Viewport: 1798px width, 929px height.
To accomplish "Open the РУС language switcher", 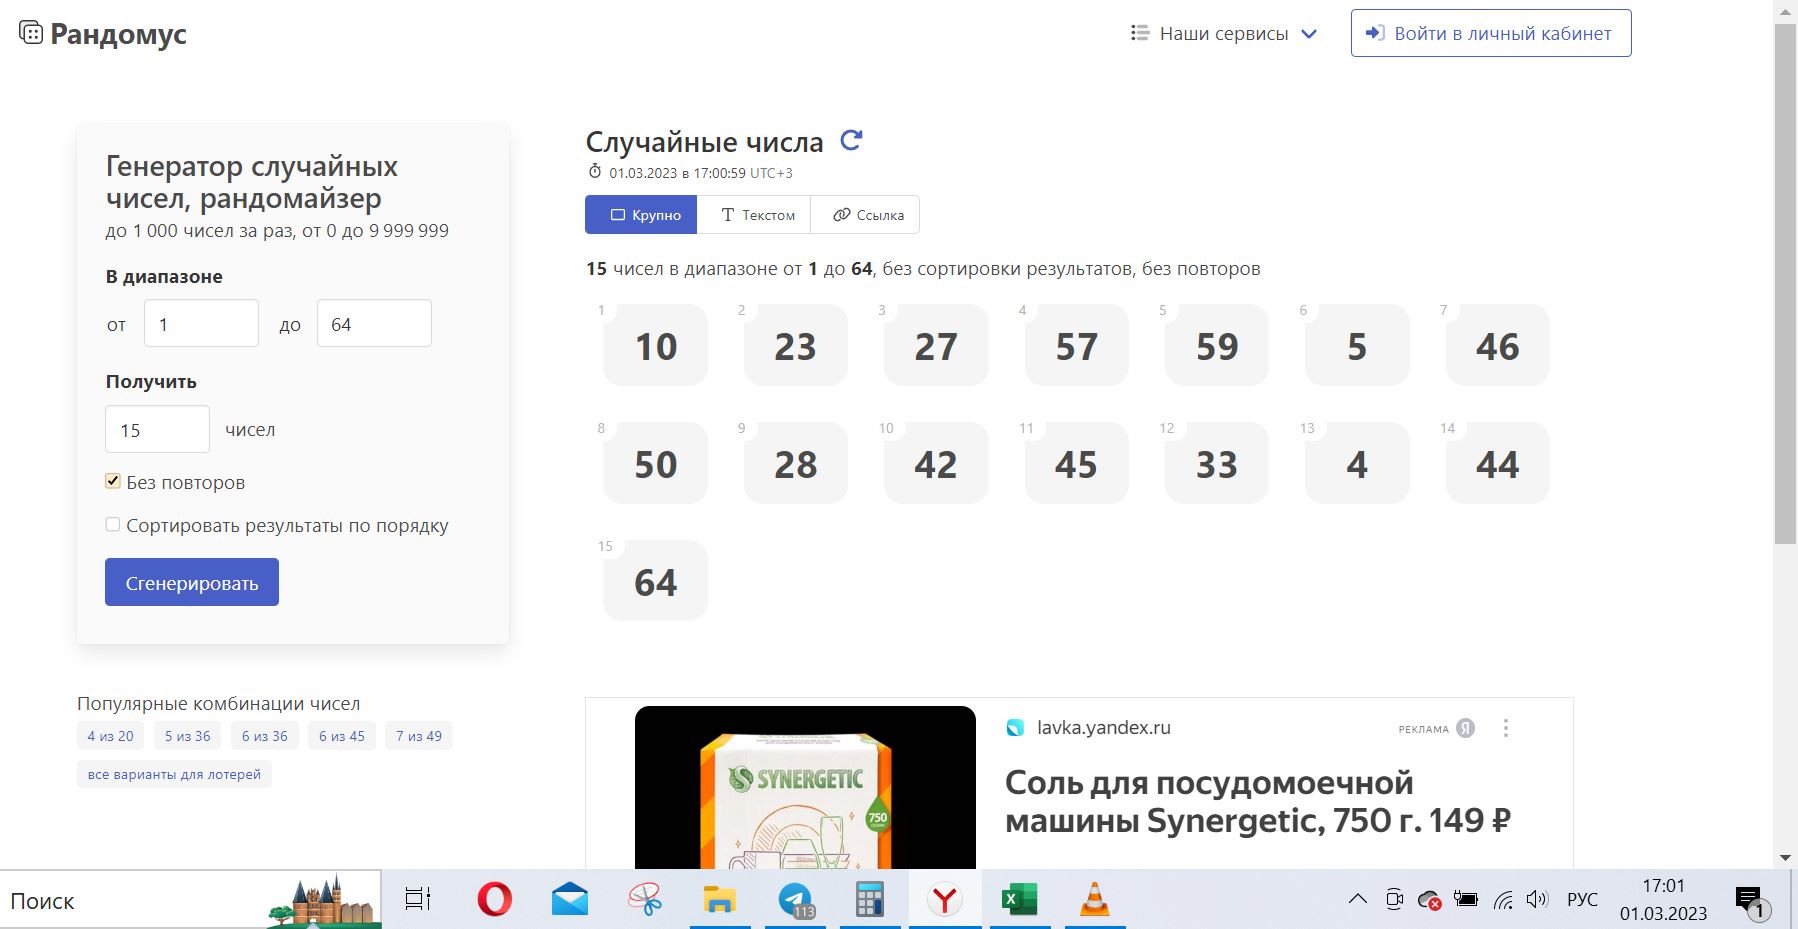I will click(x=1581, y=900).
